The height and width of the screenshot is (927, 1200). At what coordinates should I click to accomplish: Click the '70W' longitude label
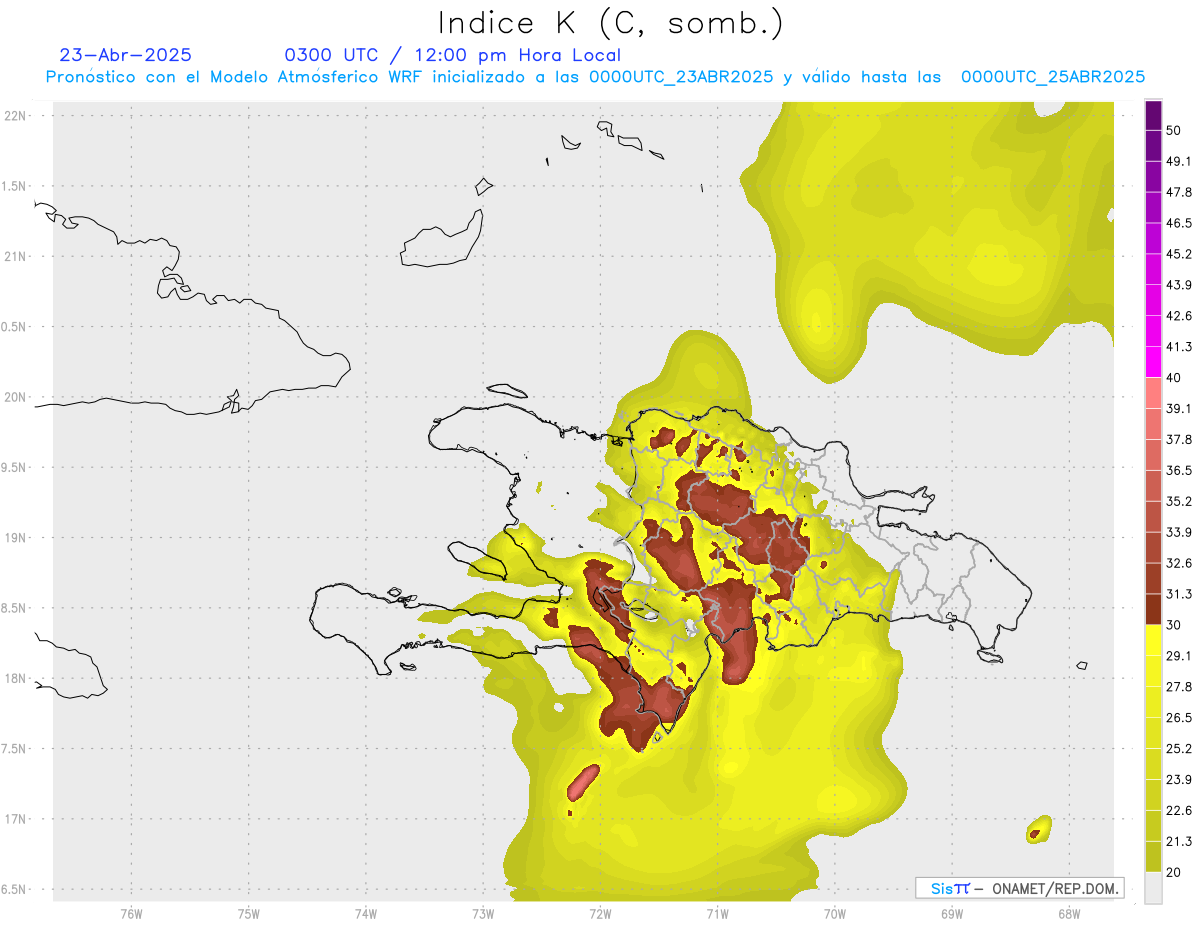(x=835, y=913)
